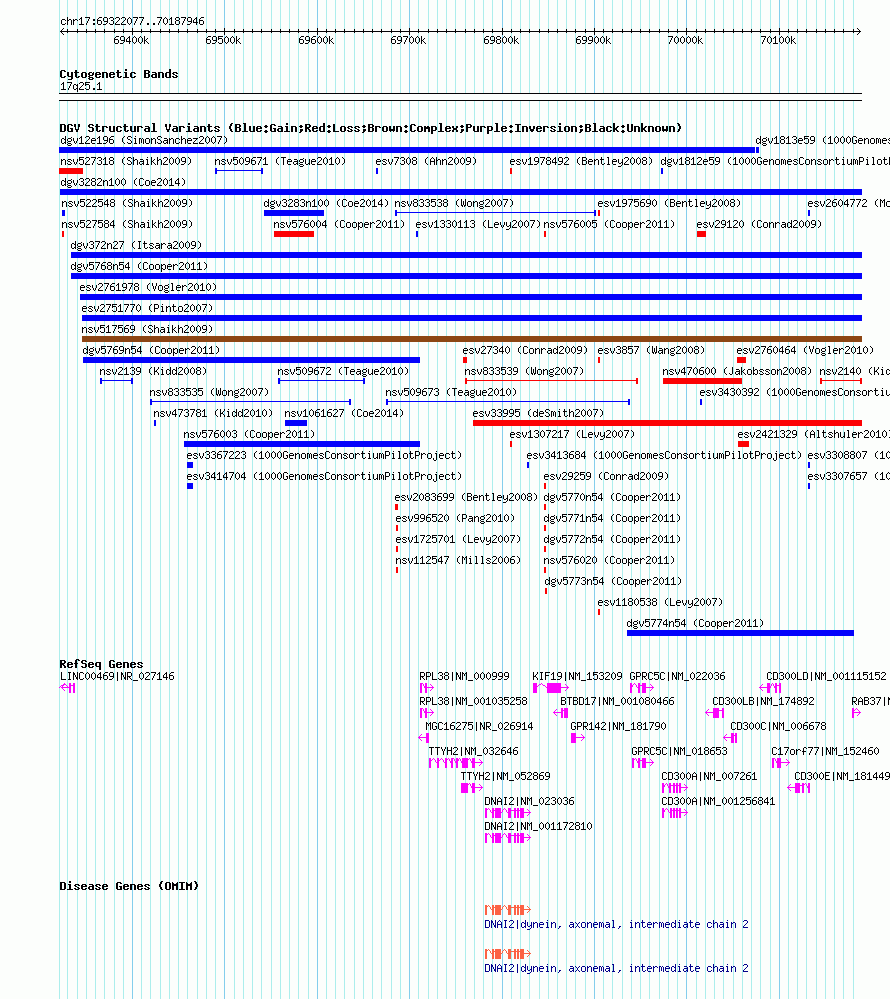Open esv29259 (Conrad2009) variant
This screenshot has height=999, width=890.
(606, 477)
